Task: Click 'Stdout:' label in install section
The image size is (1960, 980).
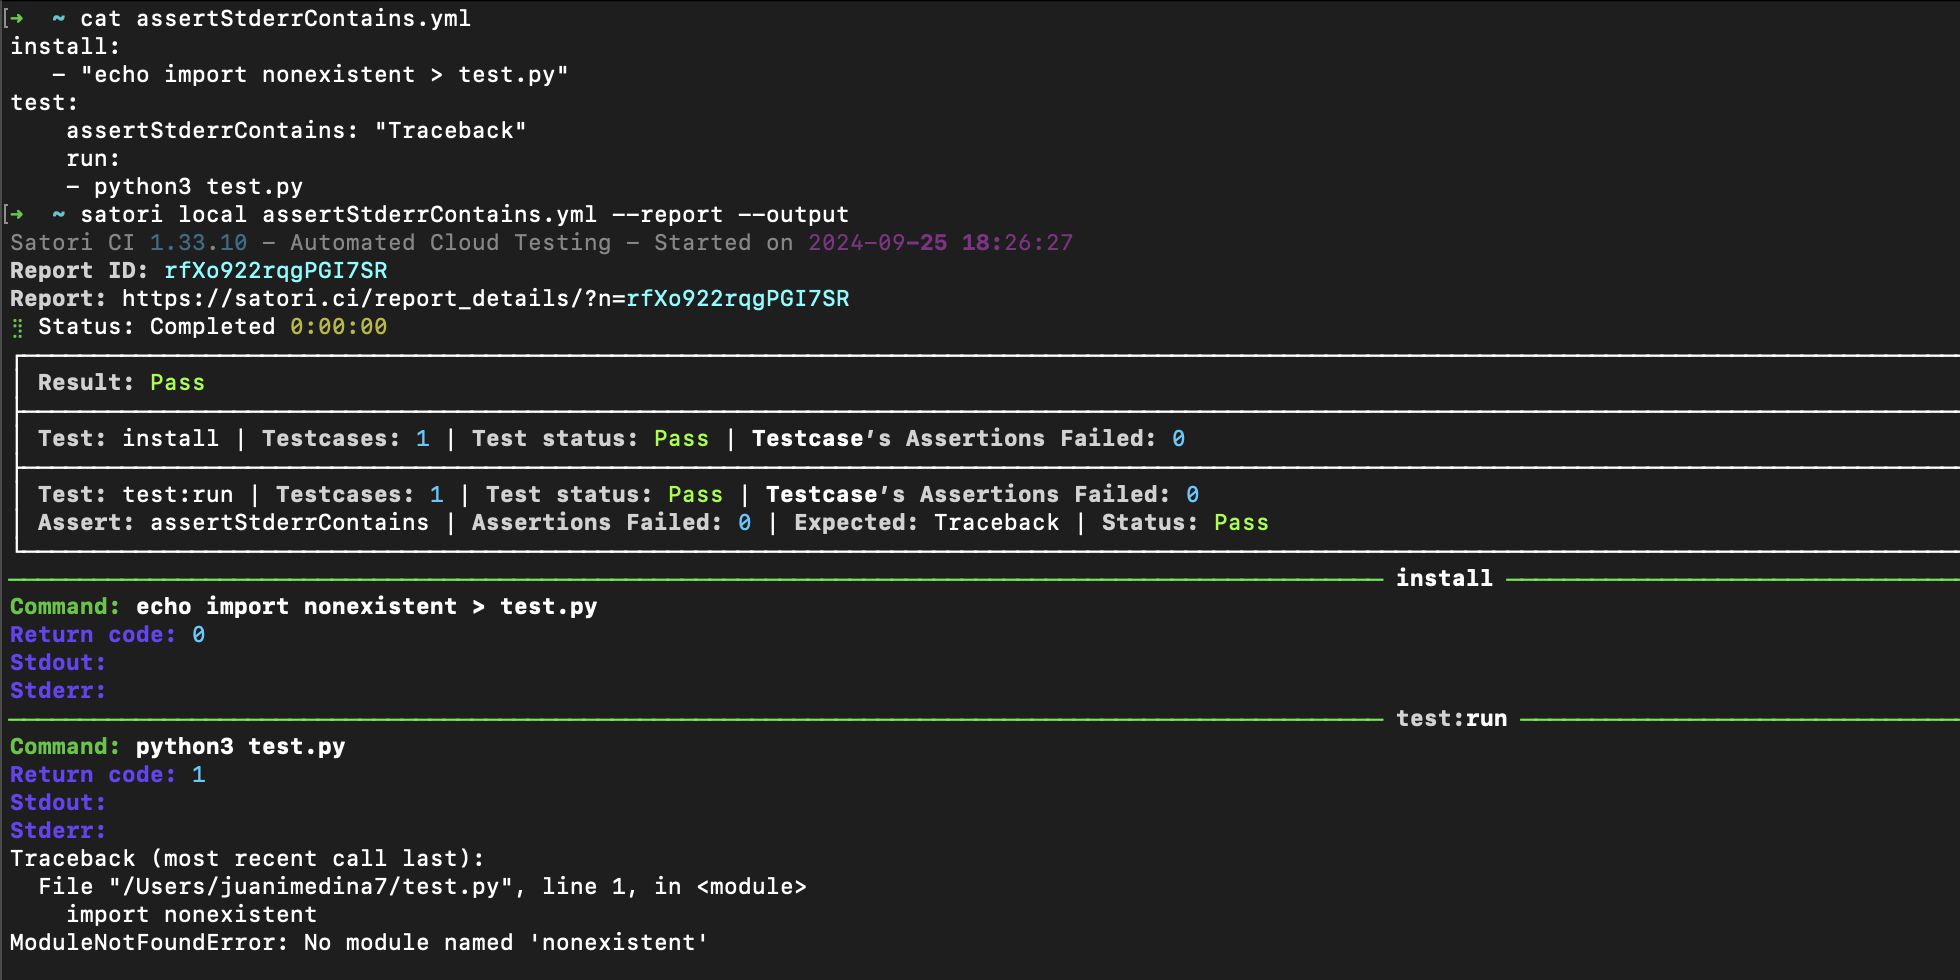Action: pyautogui.click(x=58, y=663)
